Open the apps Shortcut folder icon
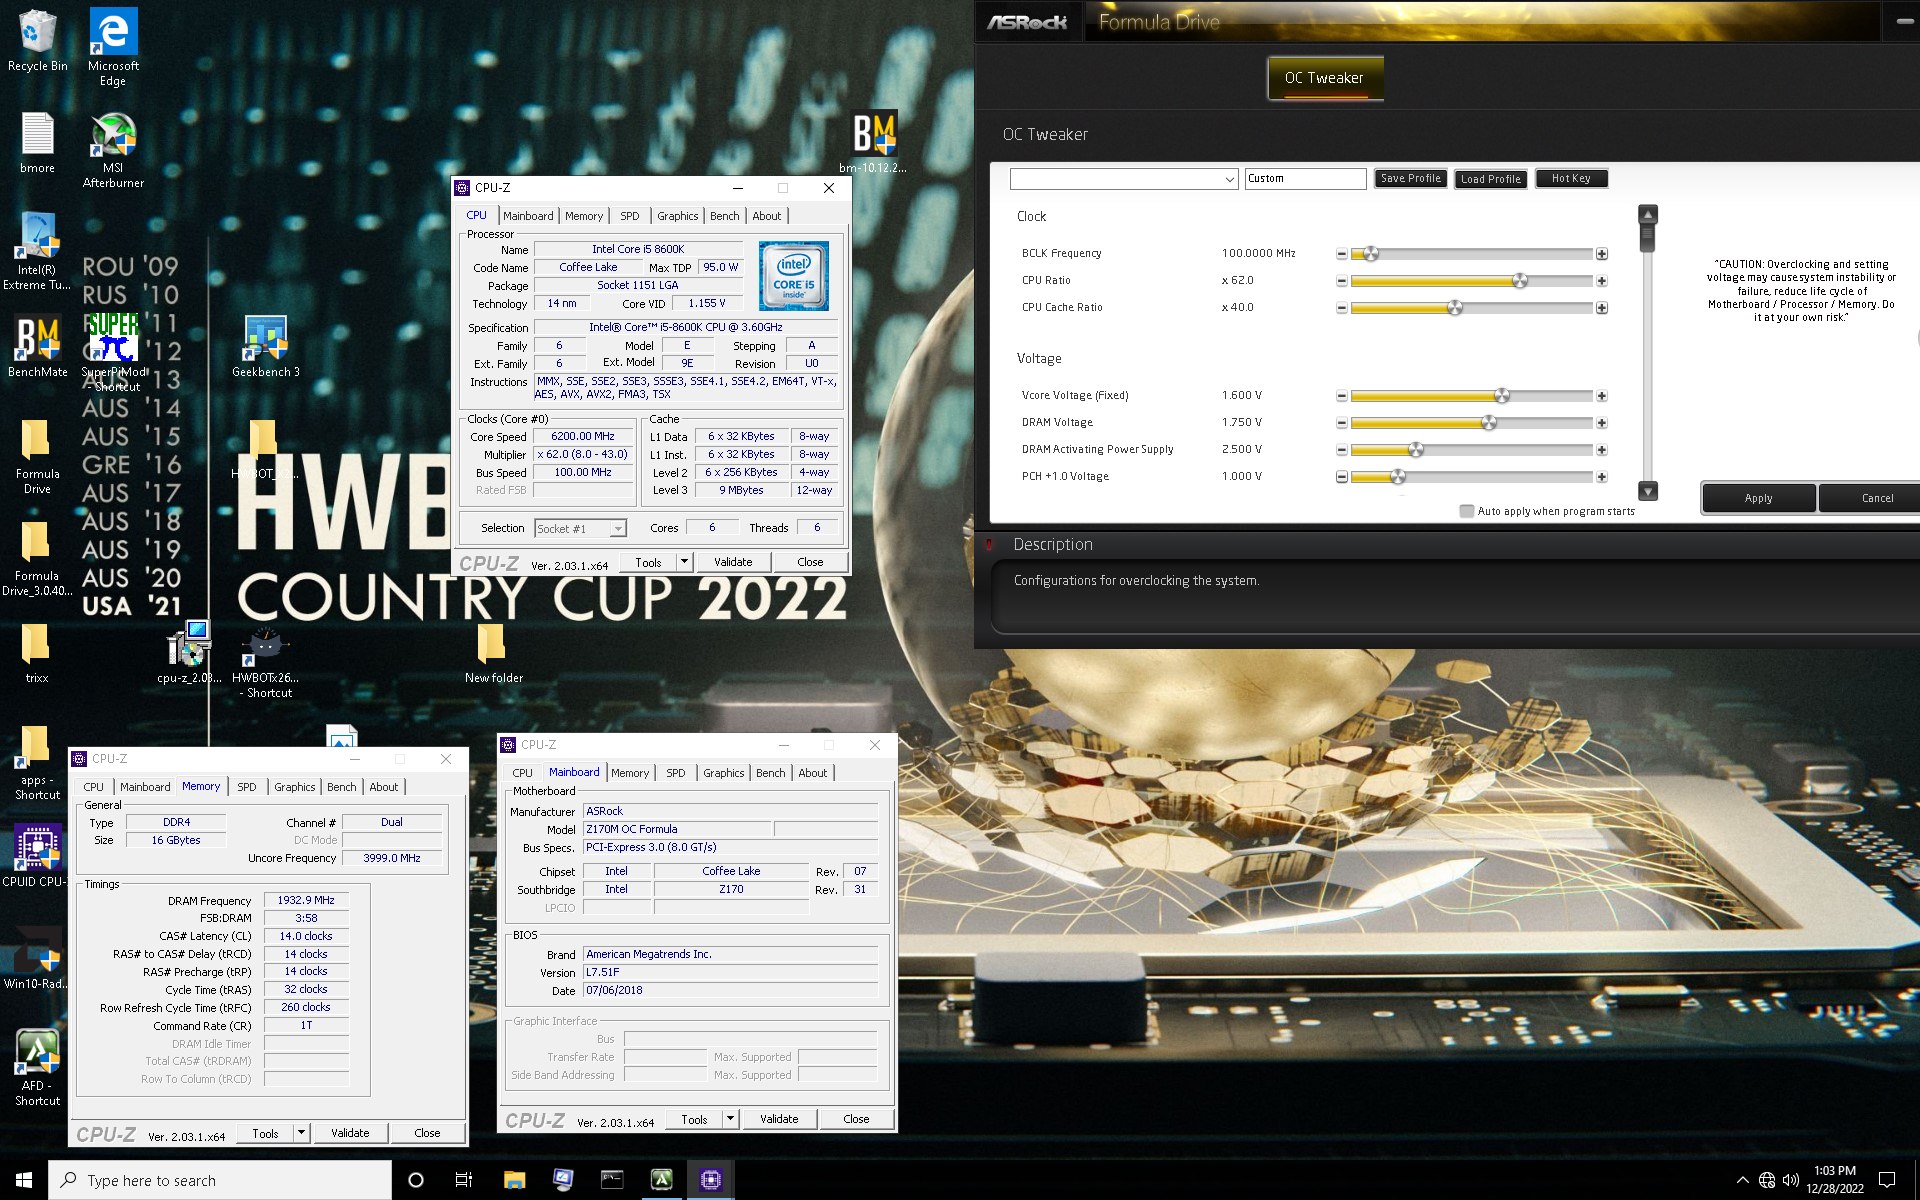The width and height of the screenshot is (1920, 1200). (x=37, y=762)
